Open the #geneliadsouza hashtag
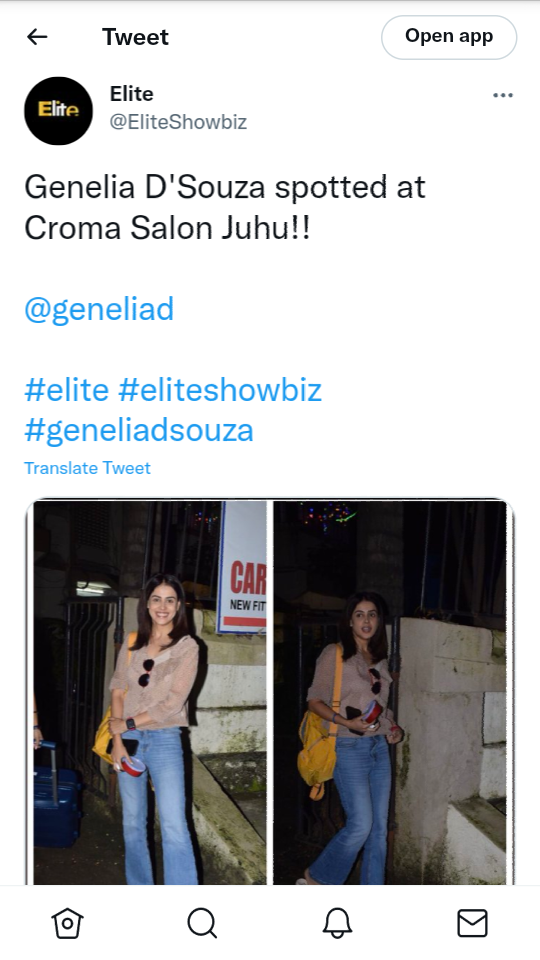 pyautogui.click(x=139, y=430)
